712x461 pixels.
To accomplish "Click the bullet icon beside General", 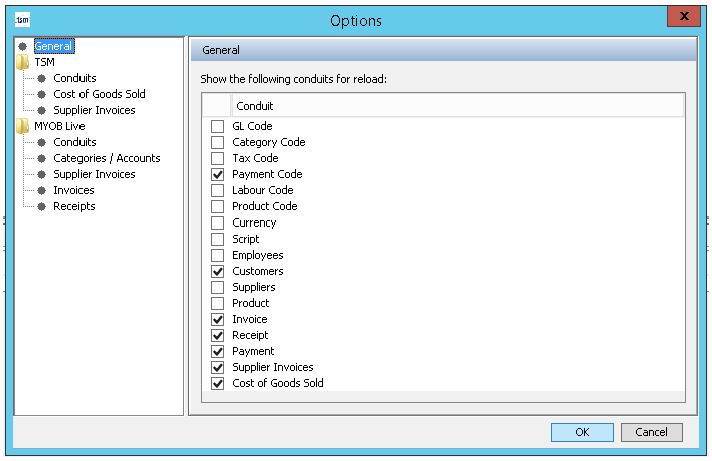I will (22, 46).
